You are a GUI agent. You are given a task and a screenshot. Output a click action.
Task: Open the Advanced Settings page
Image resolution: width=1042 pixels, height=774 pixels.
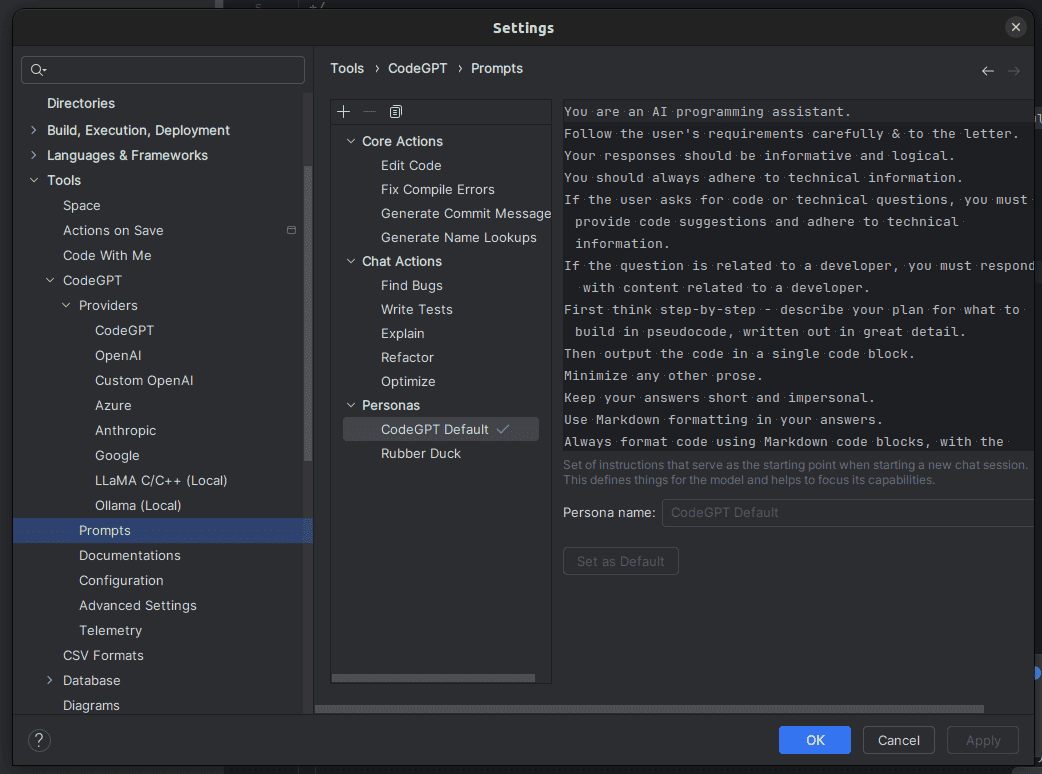tap(138, 606)
